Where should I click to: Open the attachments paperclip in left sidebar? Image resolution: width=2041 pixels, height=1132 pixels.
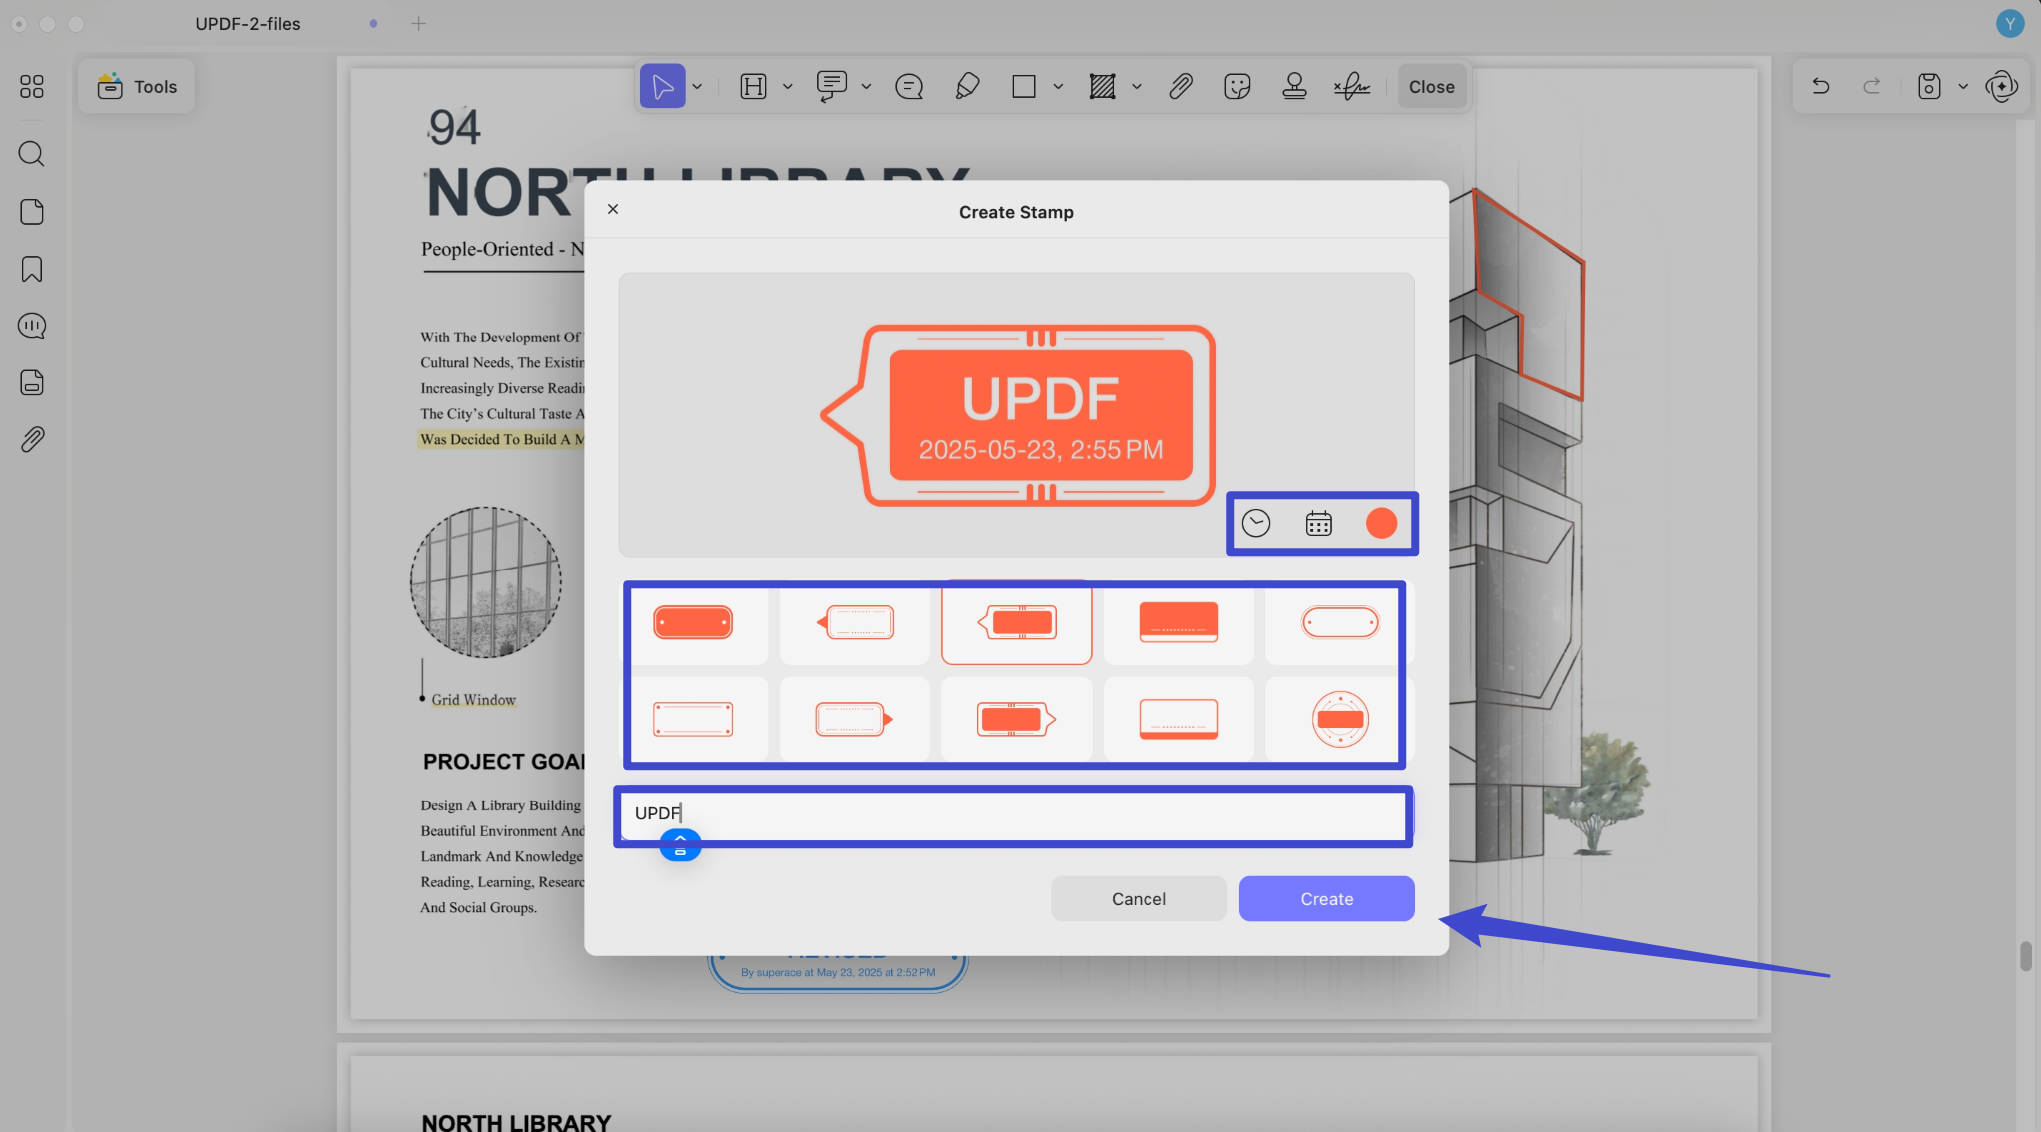[x=32, y=440]
